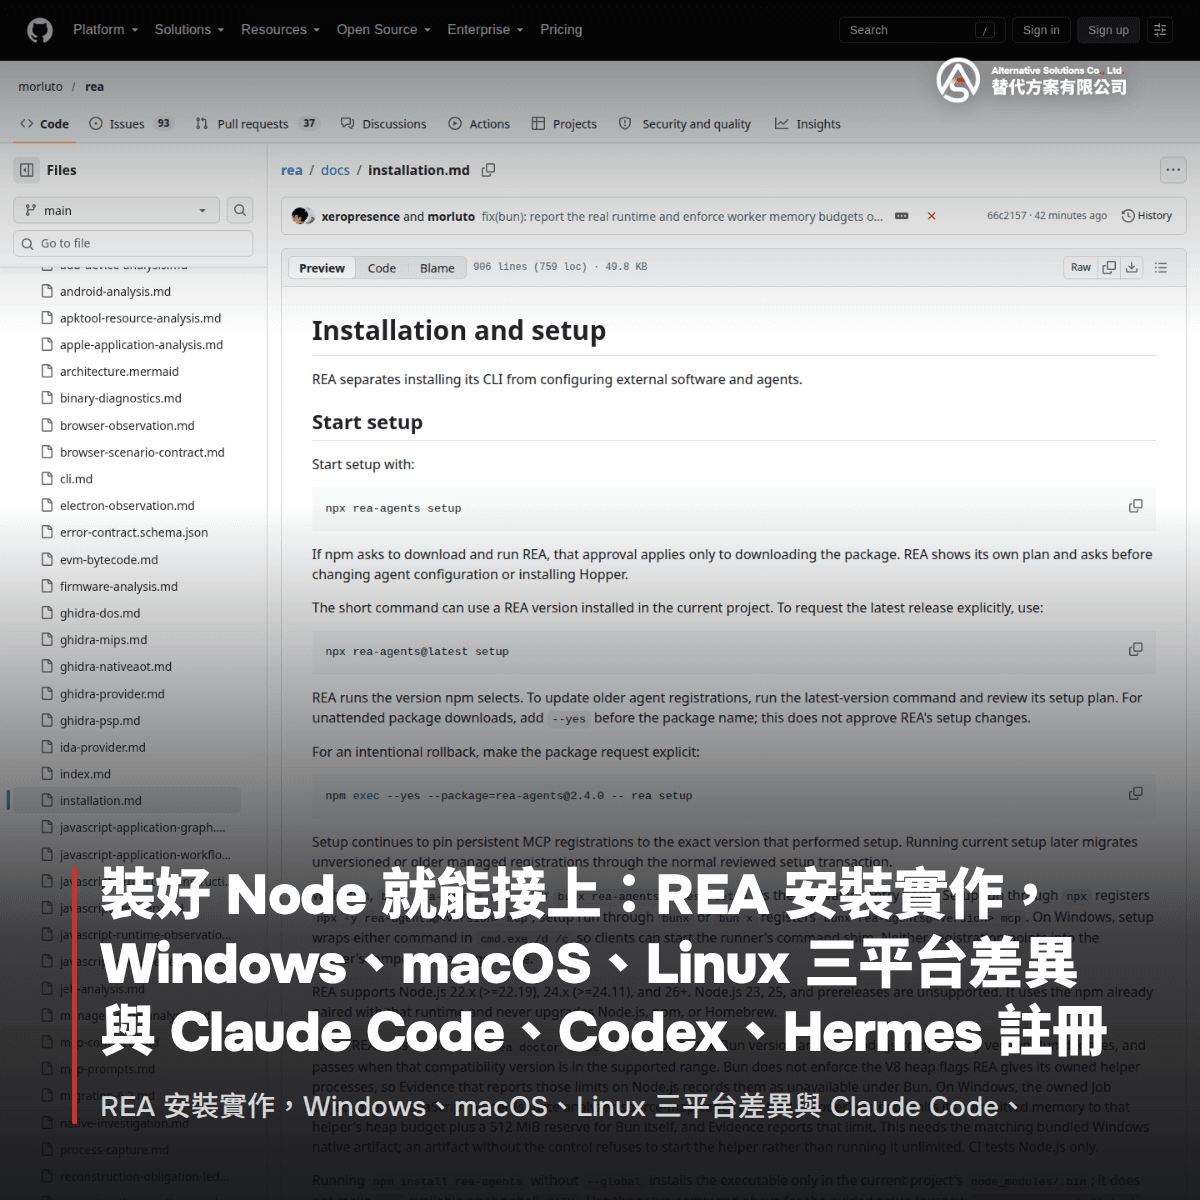Open the Discussions tab
Viewport: 1200px width, 1200px height.
tap(383, 124)
